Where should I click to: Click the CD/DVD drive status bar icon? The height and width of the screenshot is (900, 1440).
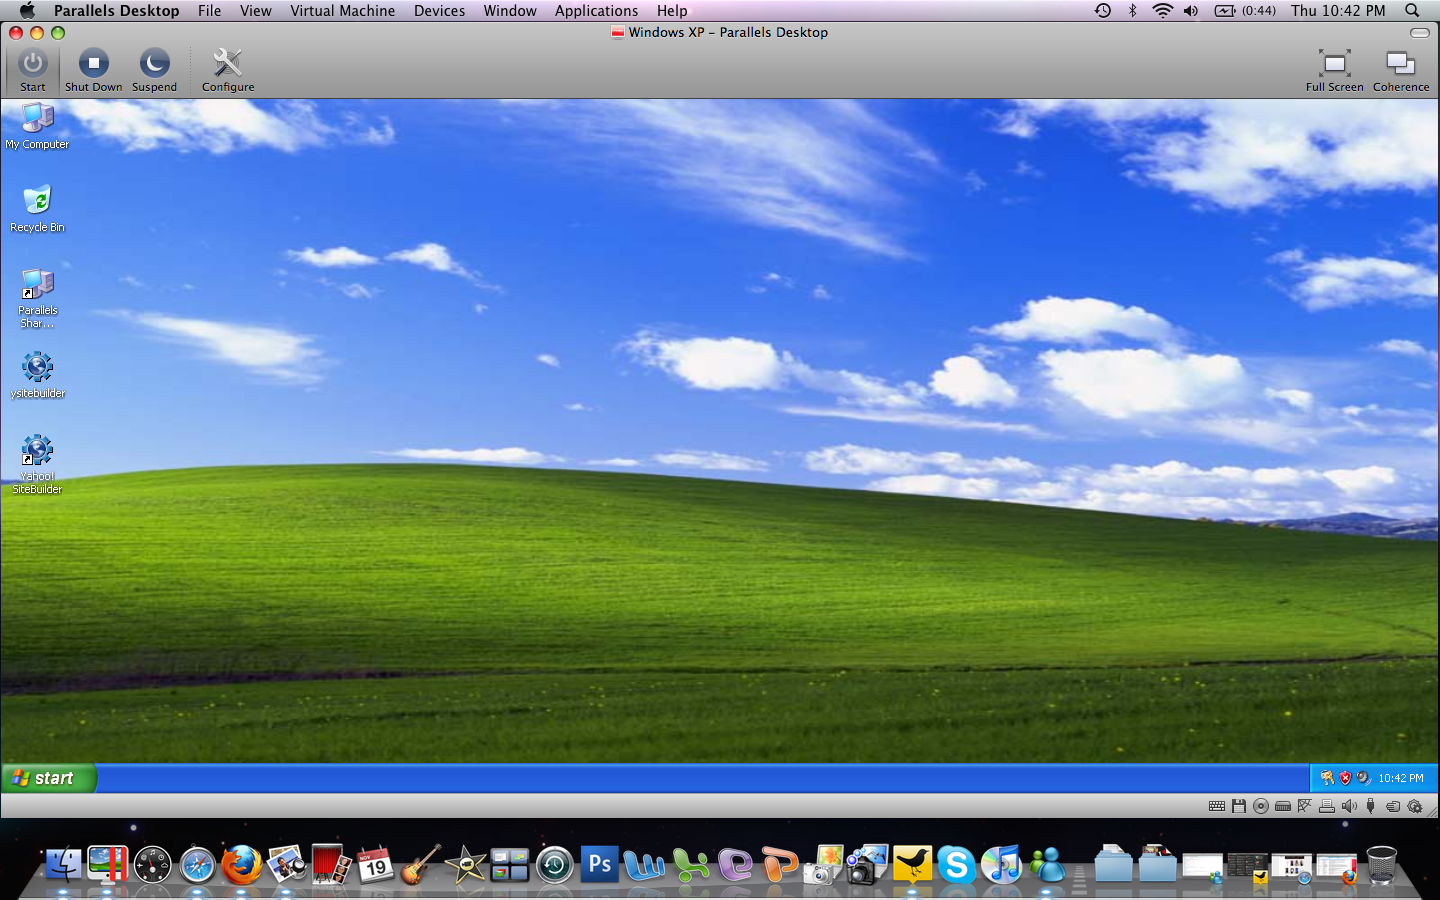[x=1261, y=806]
